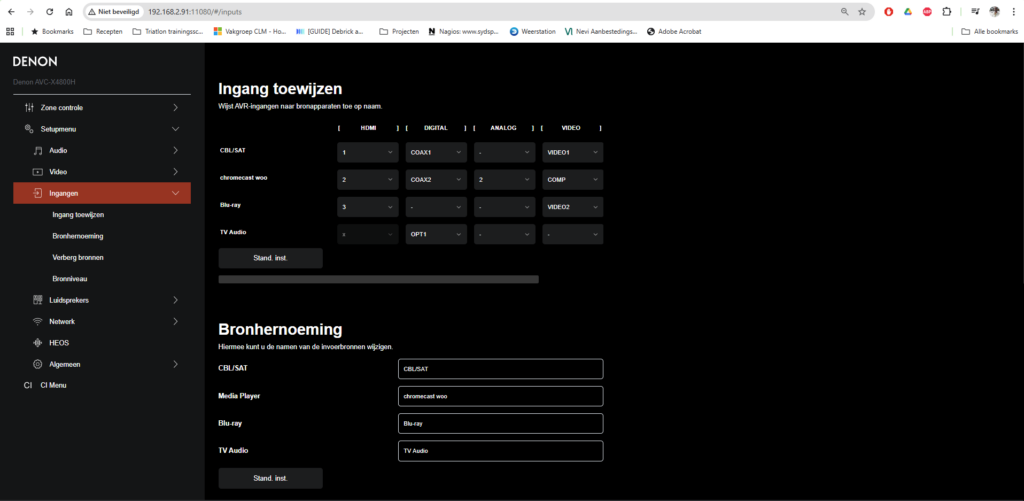
Task: Open the HDMI dropdown for CBL/SAT
Action: 367,153
